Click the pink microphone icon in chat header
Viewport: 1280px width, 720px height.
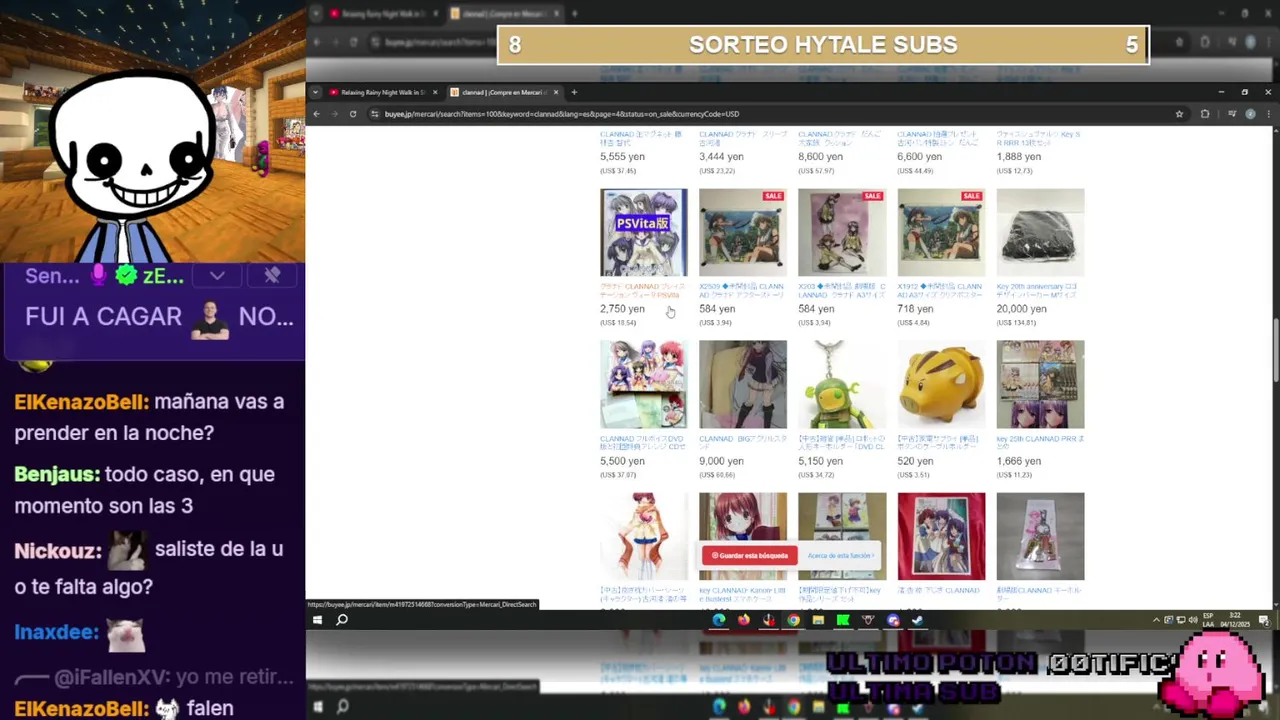(99, 275)
